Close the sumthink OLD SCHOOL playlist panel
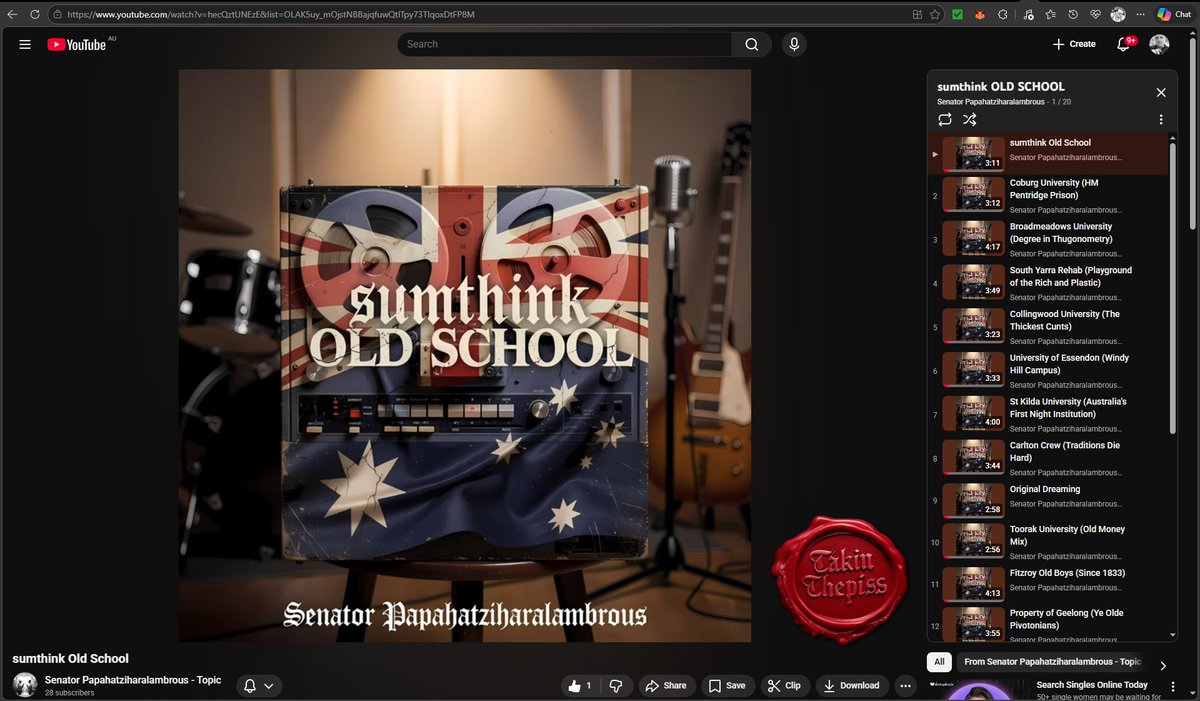Viewport: 1200px width, 701px height. click(1161, 93)
